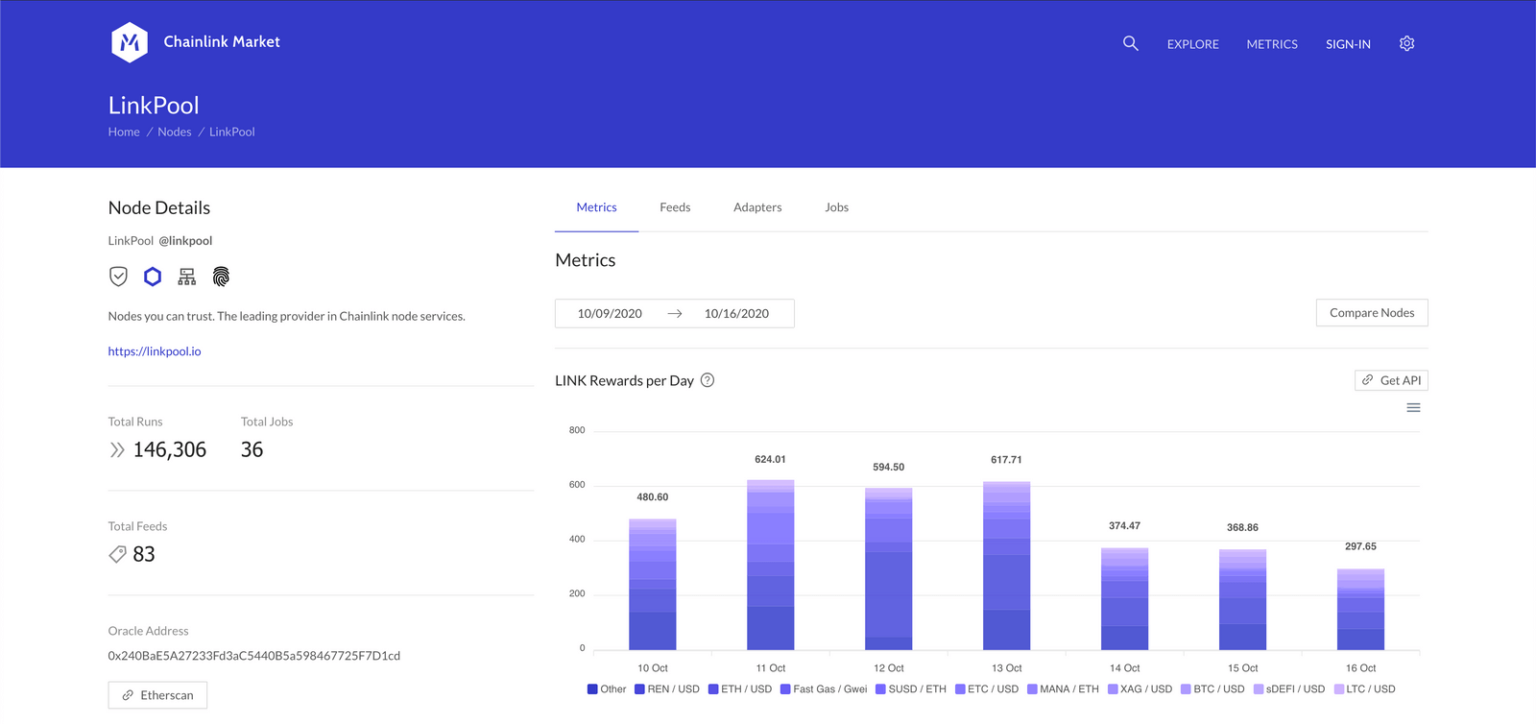This screenshot has width=1536, height=724.
Task: Open settings via the gear icon
Action: pos(1407,43)
